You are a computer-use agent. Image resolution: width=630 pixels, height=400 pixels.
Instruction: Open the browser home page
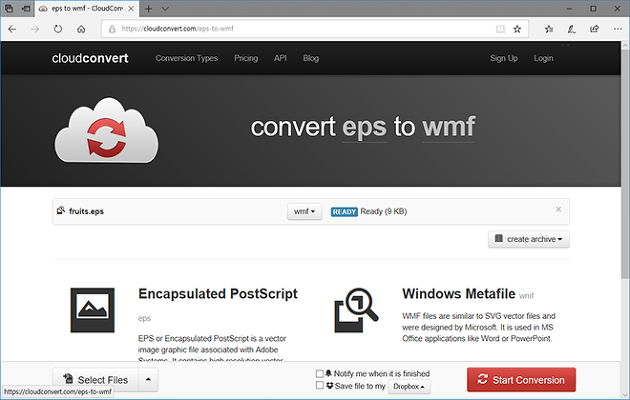coord(81,29)
